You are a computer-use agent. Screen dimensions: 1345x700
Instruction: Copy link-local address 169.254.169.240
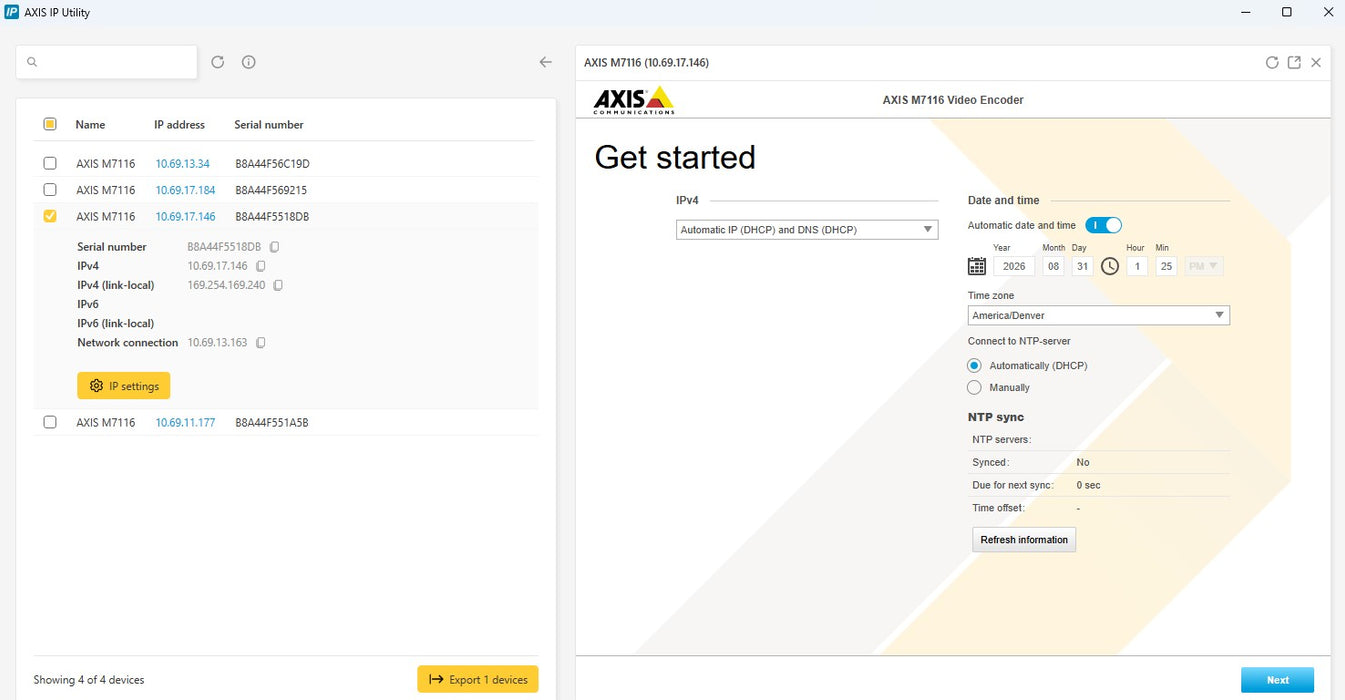(278, 285)
